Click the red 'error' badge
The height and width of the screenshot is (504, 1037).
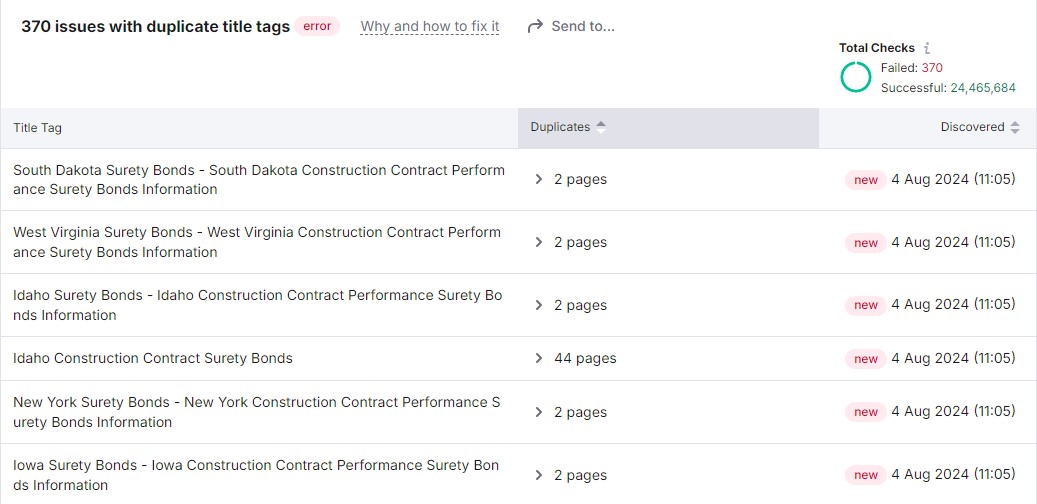(317, 26)
